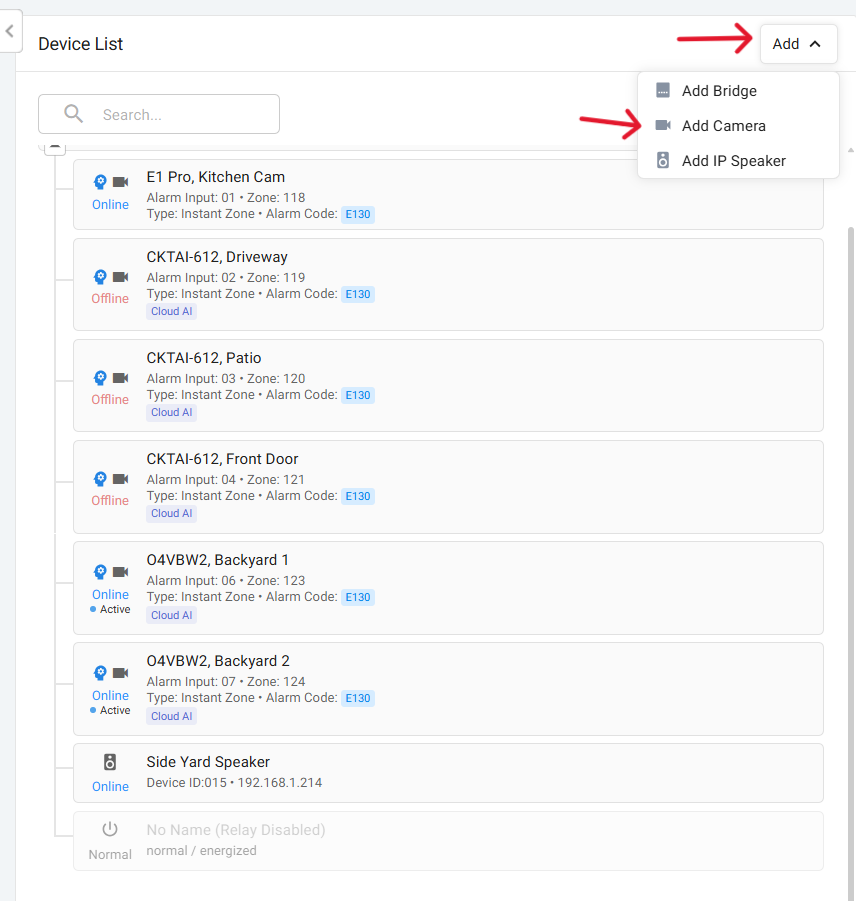
Task: Click the AI head icon for Driveway camera
Action: click(100, 277)
